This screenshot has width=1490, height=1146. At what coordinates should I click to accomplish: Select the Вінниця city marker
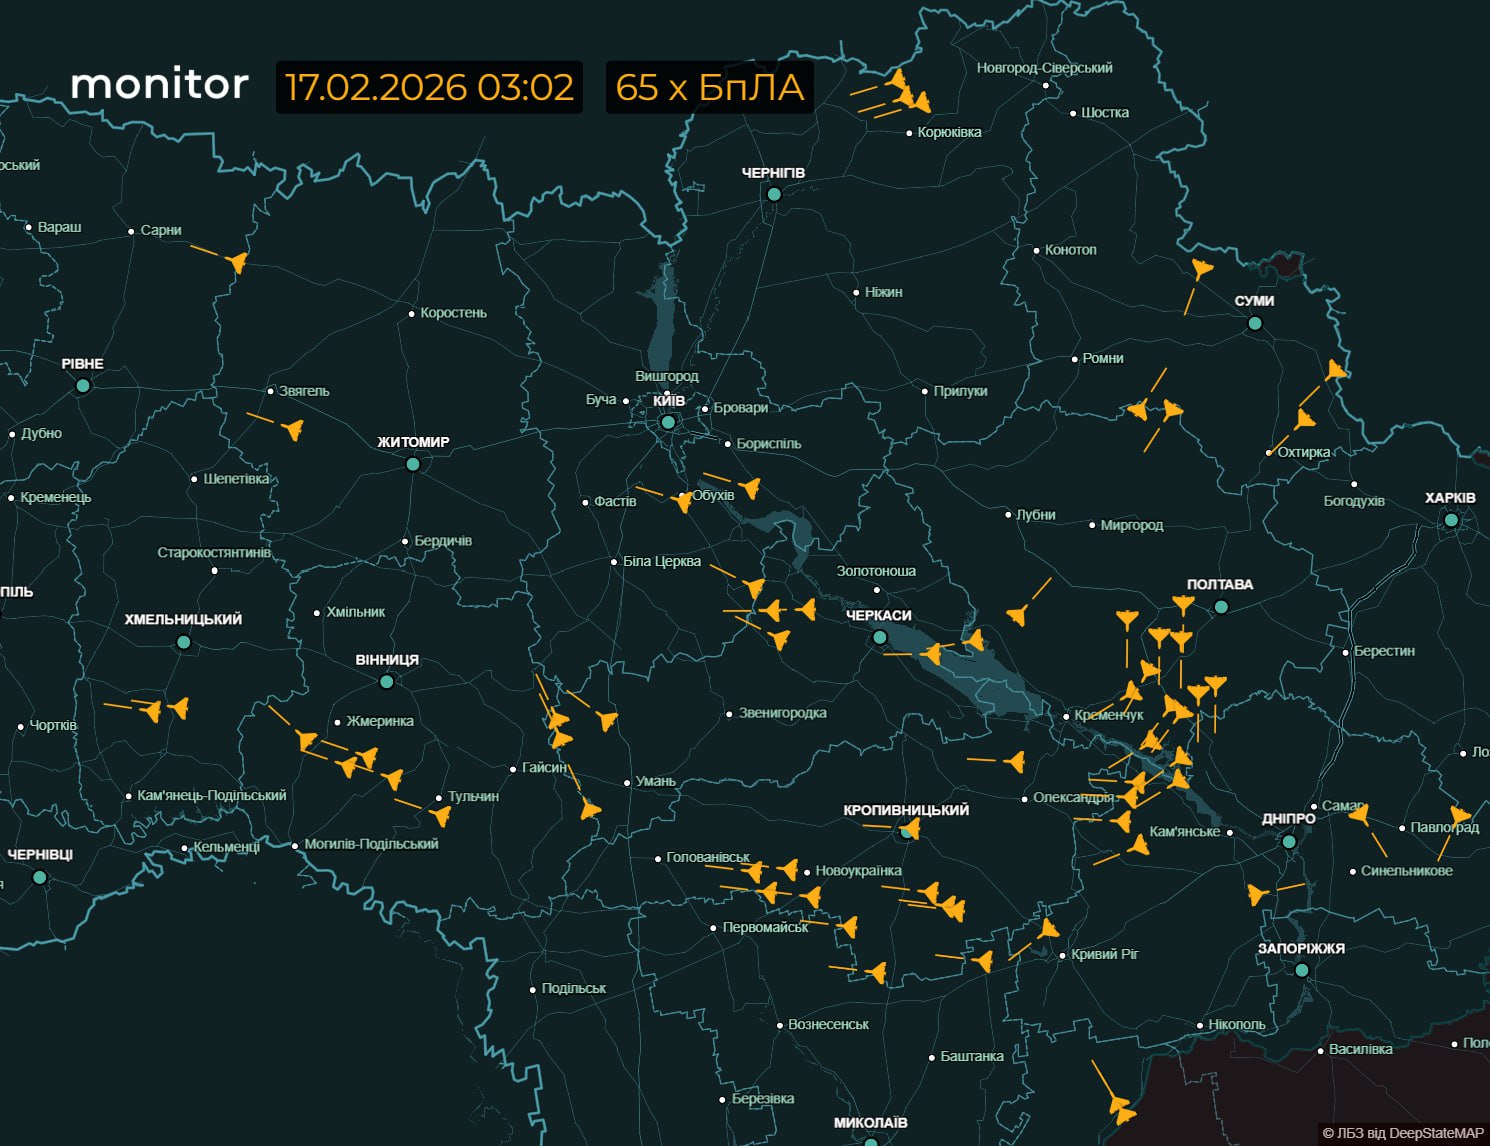[387, 682]
